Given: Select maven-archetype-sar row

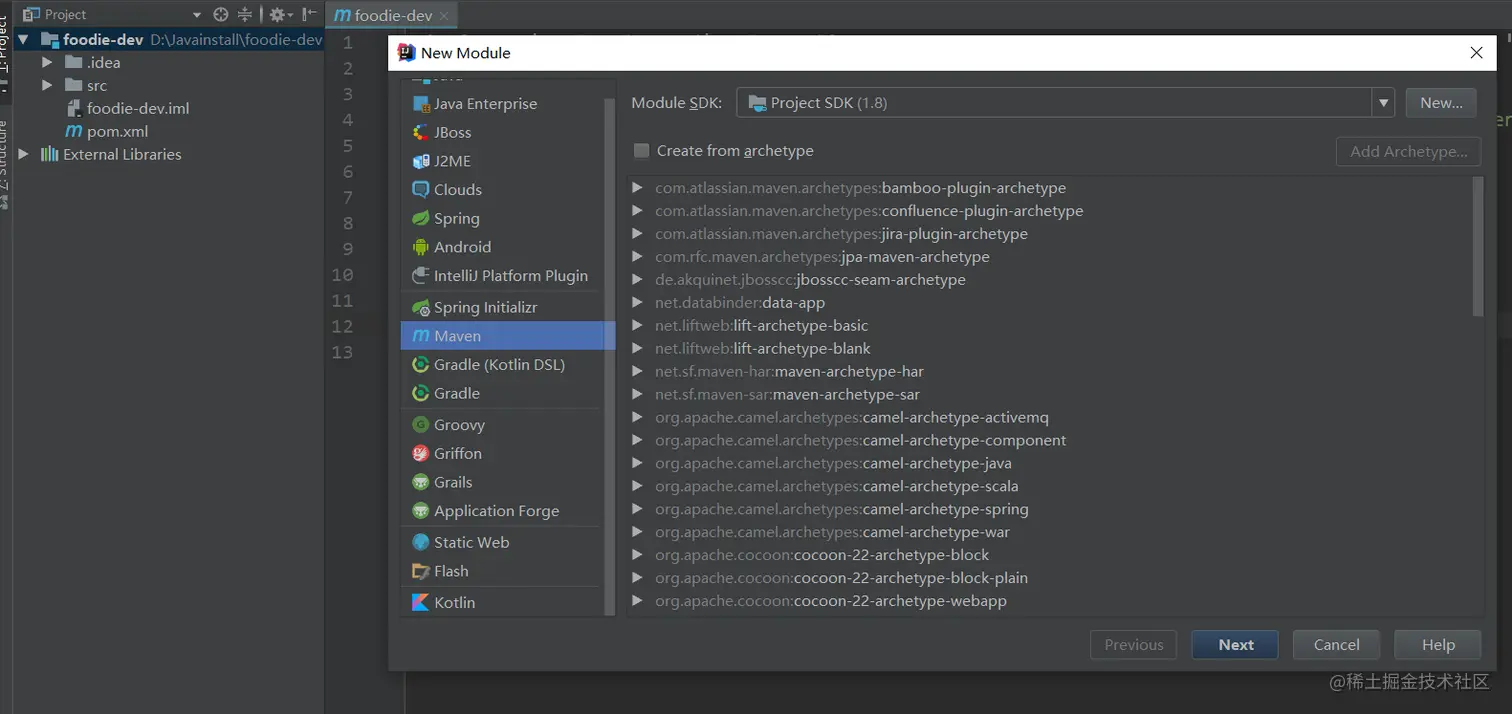Looking at the screenshot, I should click(x=1050, y=395).
